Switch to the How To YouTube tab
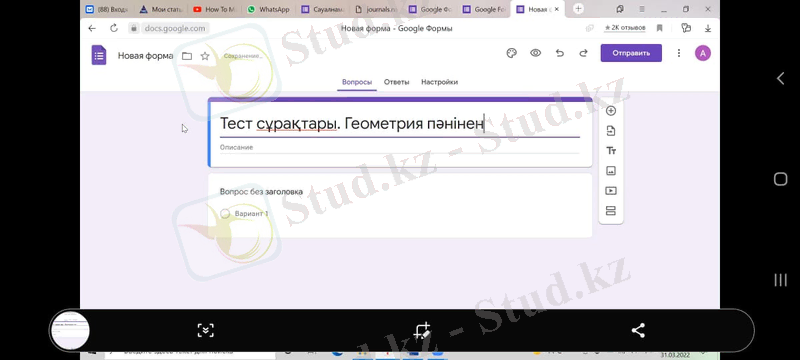 click(x=215, y=9)
